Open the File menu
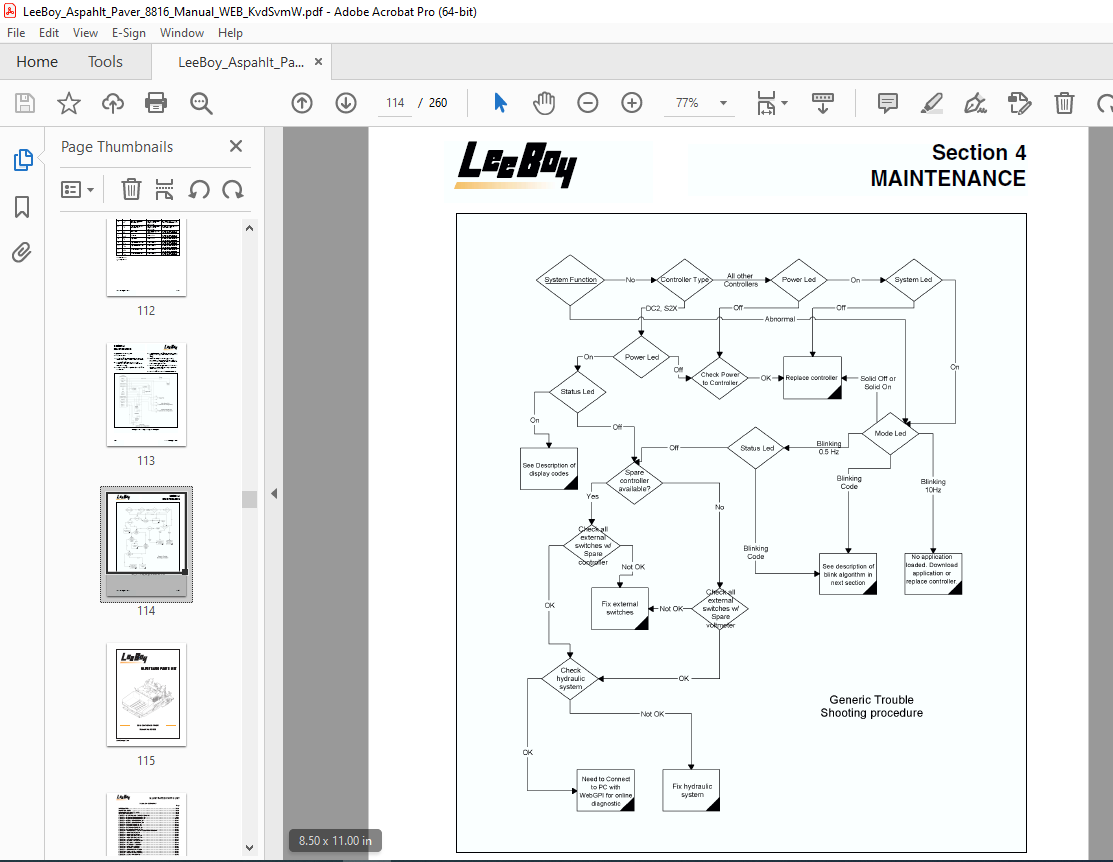Image resolution: width=1113 pixels, height=862 pixels. [16, 33]
